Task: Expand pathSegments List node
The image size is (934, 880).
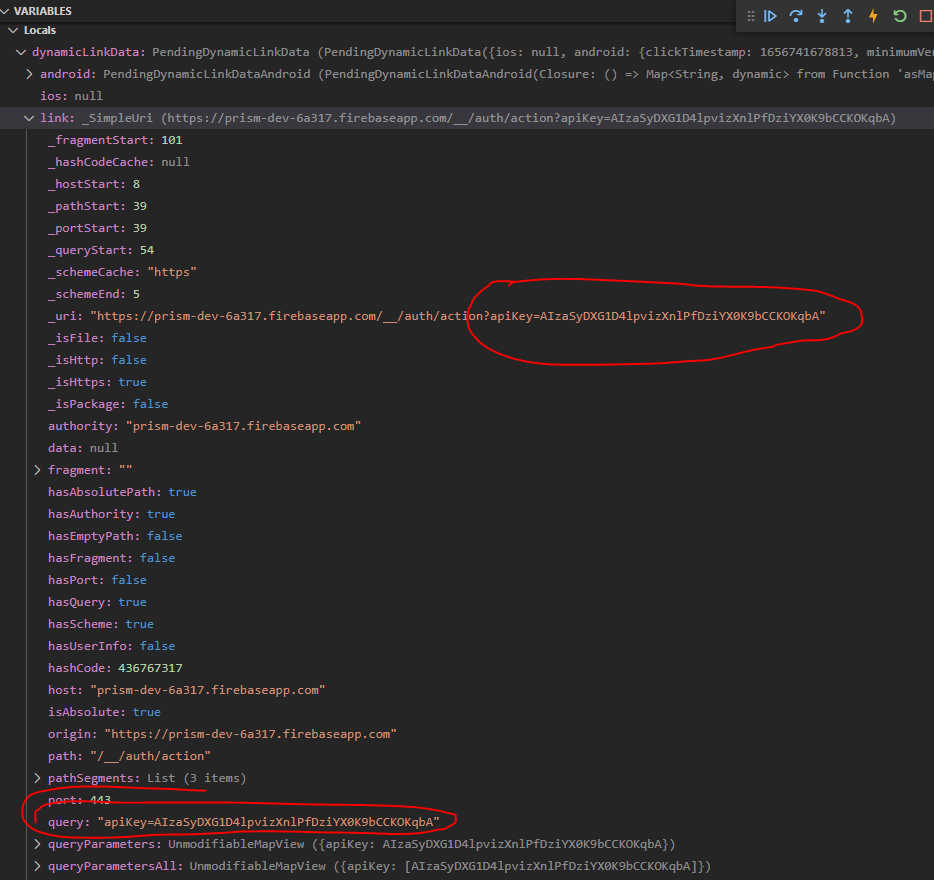Action: pos(38,778)
